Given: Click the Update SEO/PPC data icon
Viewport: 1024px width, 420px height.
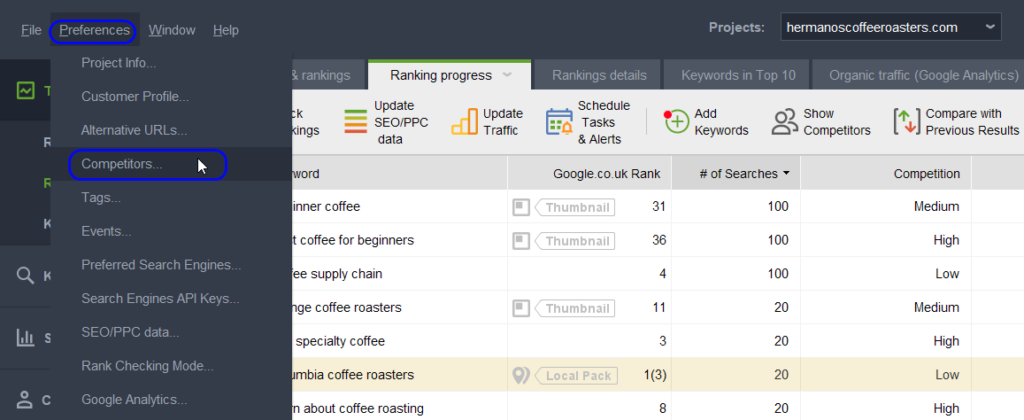Looking at the screenshot, I should coord(356,122).
